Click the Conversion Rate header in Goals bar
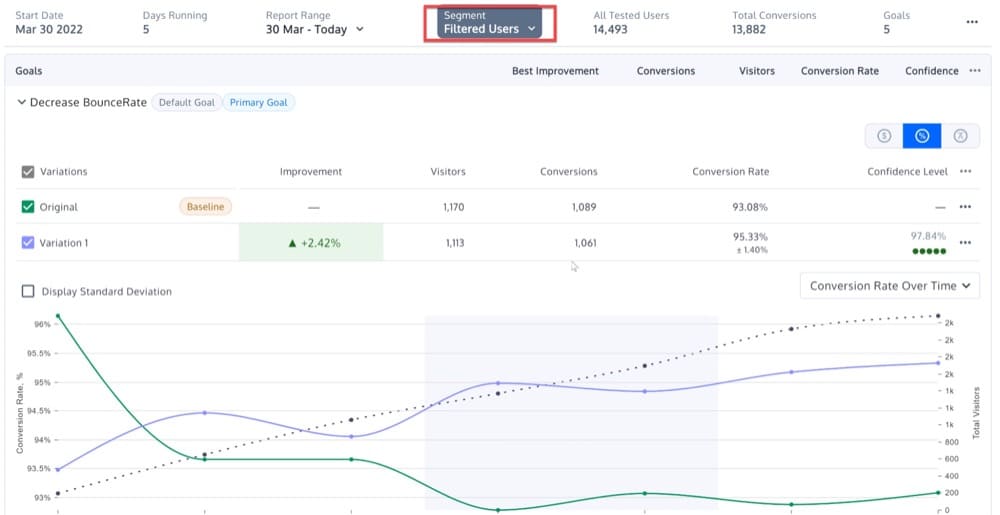This screenshot has height=515, width=1000. coord(840,71)
